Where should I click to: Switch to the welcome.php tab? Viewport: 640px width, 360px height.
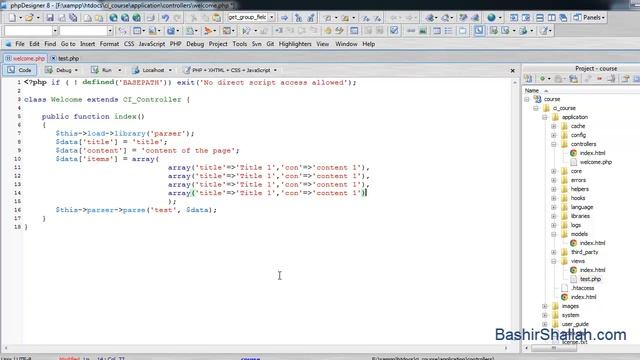(25, 58)
